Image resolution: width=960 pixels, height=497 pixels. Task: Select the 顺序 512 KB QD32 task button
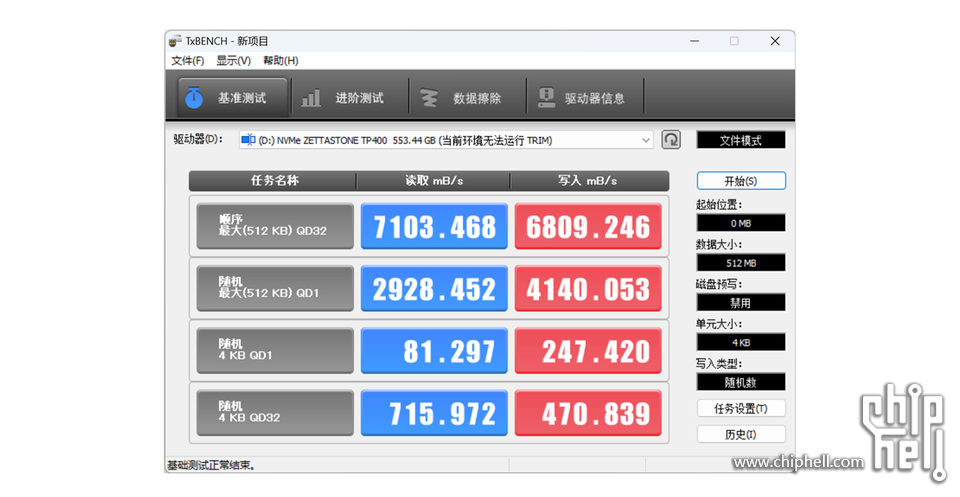click(275, 226)
